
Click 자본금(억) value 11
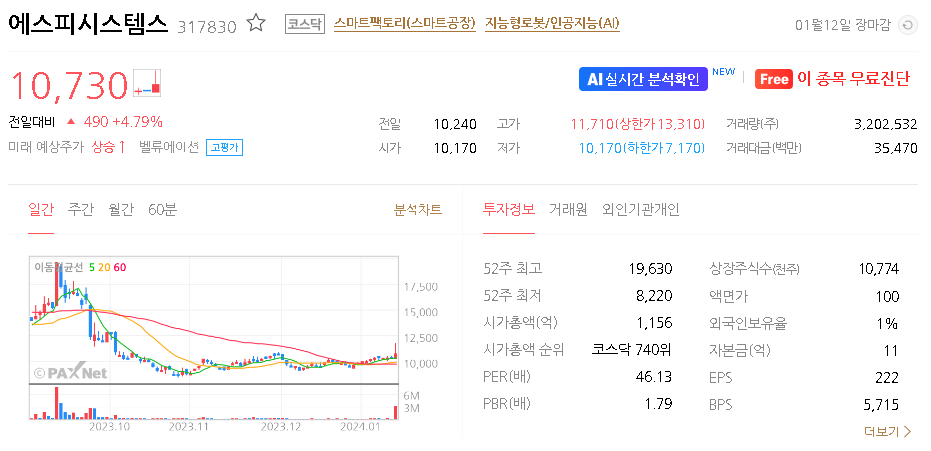pyautogui.click(x=891, y=351)
